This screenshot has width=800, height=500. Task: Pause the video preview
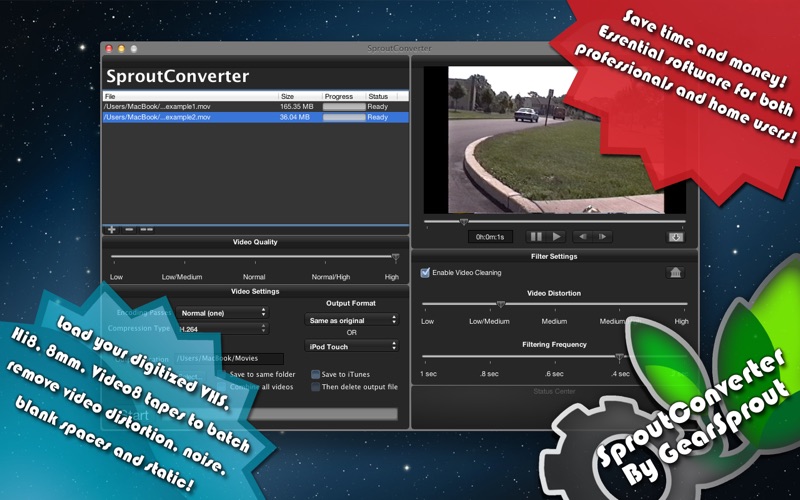[536, 237]
